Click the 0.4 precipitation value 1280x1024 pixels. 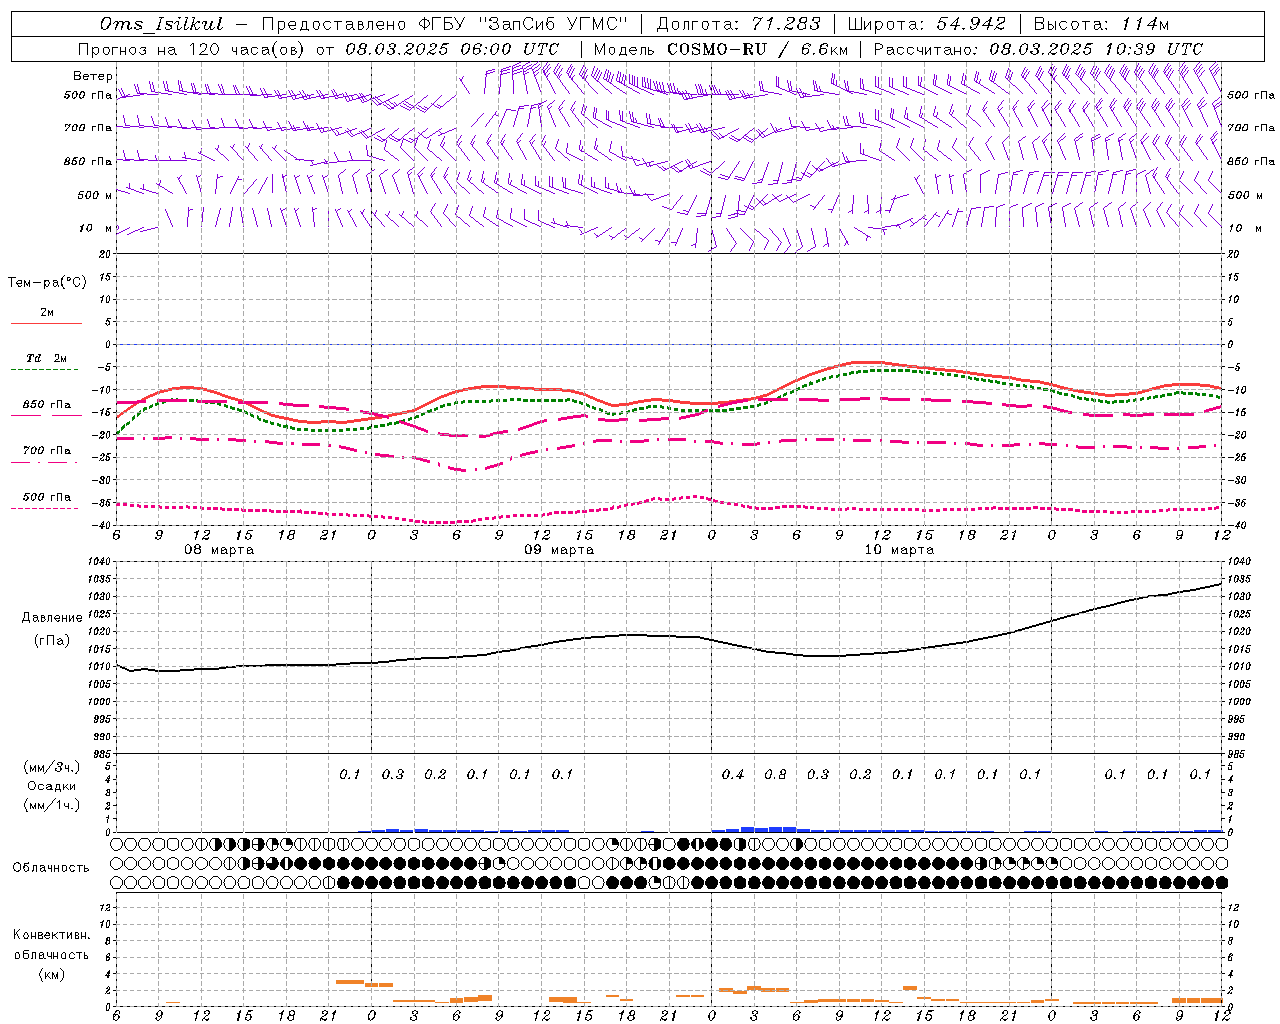(733, 775)
